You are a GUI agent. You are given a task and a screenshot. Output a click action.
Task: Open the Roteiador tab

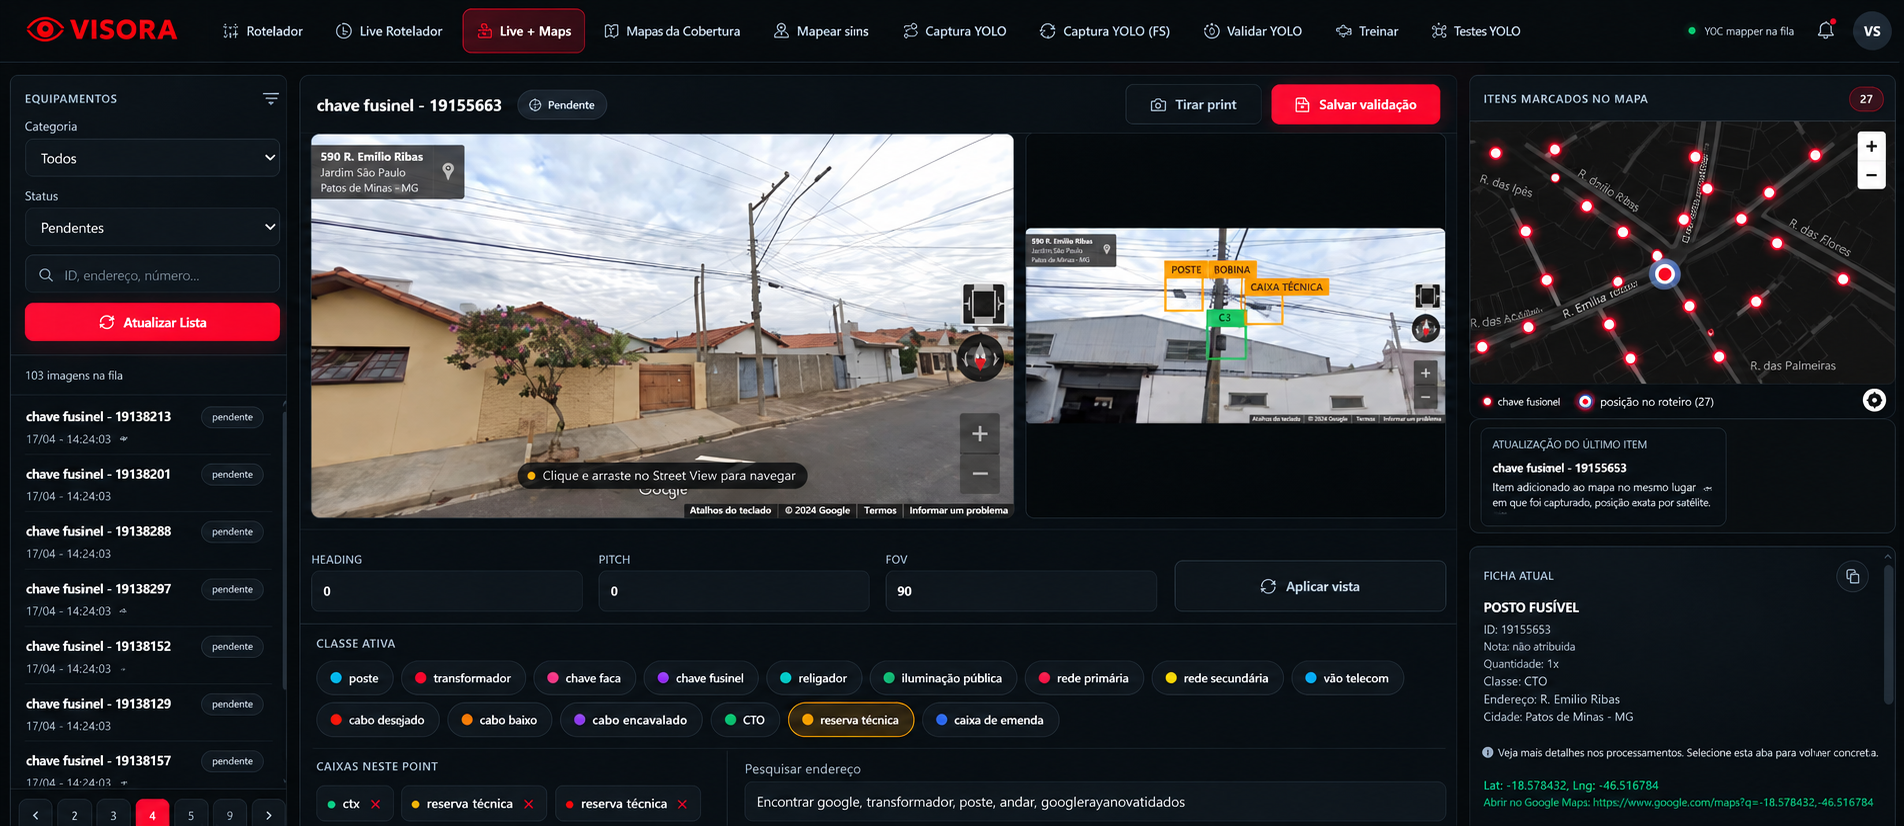(263, 31)
